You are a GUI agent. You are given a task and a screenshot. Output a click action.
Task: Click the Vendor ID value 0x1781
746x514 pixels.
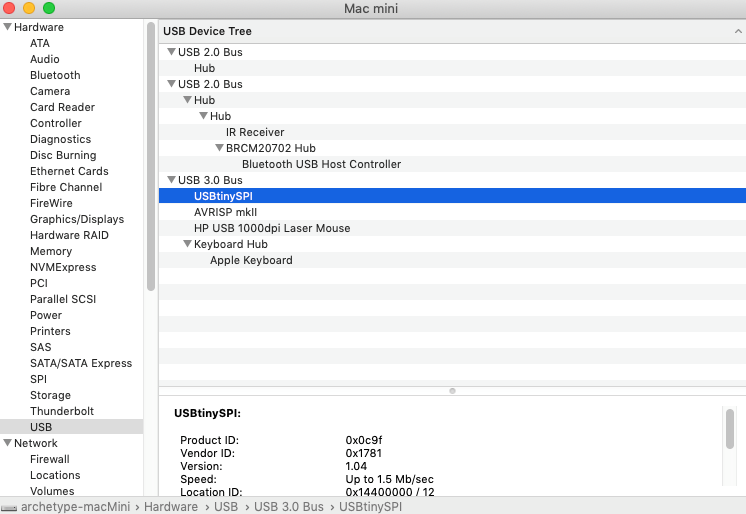pos(363,453)
